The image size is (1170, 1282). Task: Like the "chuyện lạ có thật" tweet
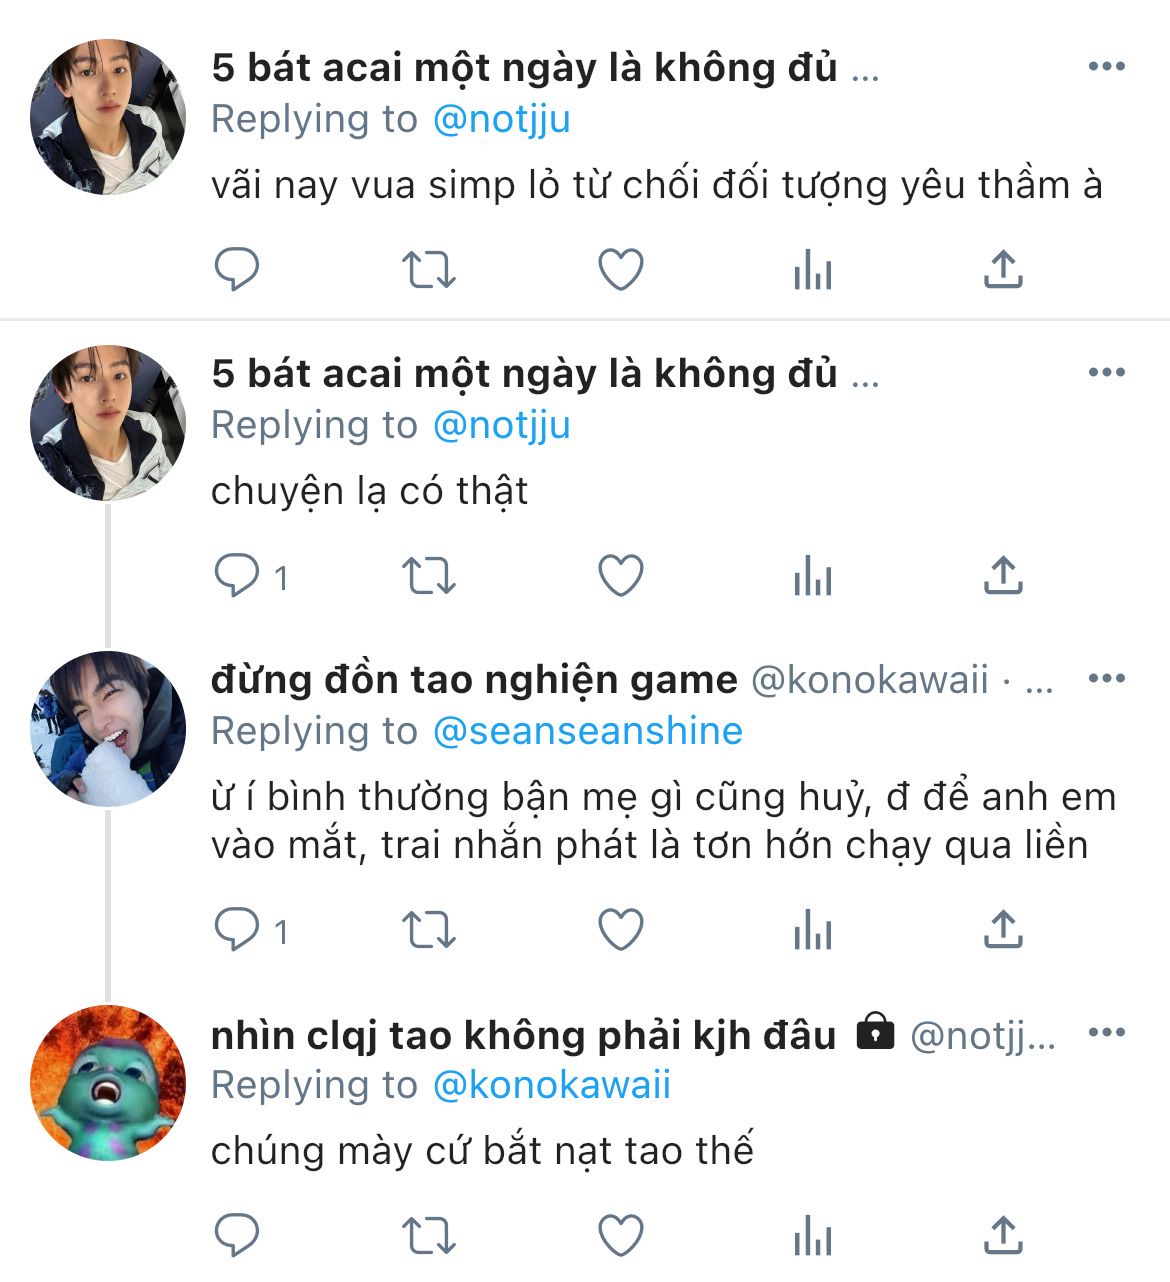(620, 576)
